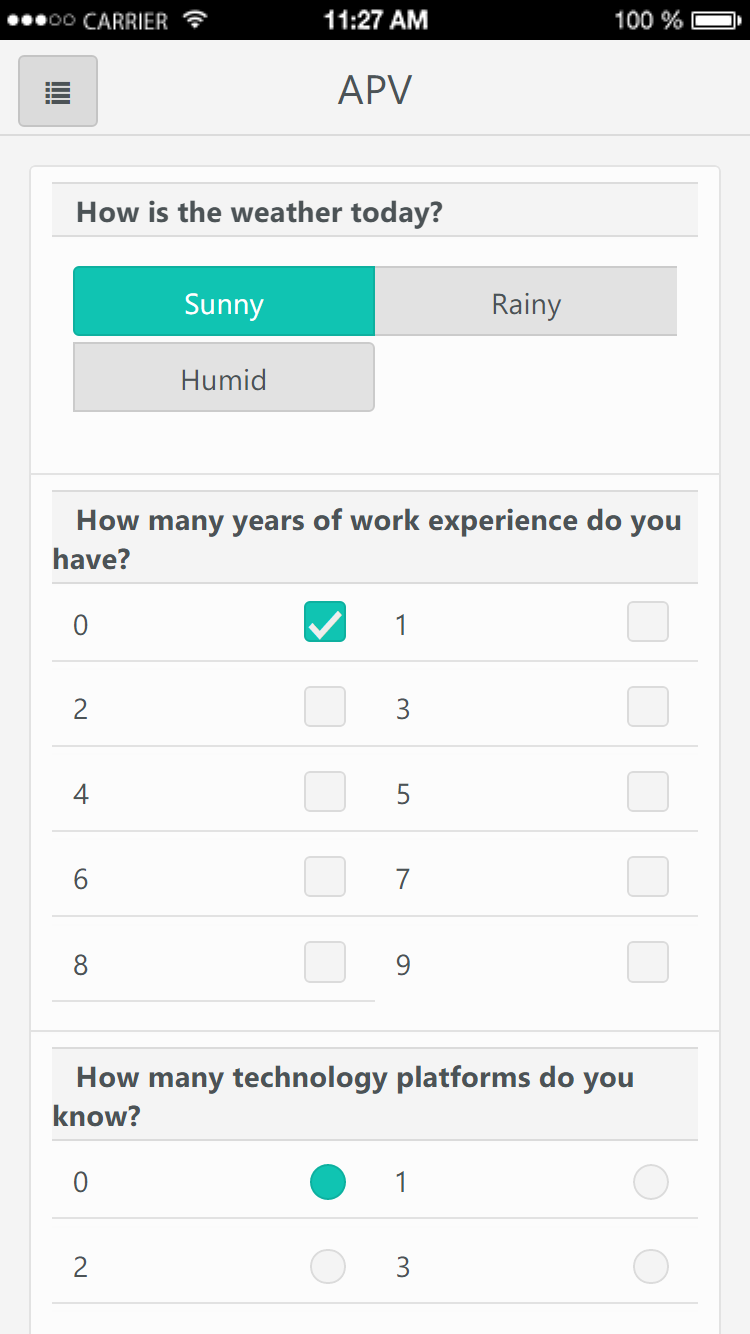Screen dimensions: 750x1334
Task: Choose 1 technology platform radio option
Action: (651, 1182)
